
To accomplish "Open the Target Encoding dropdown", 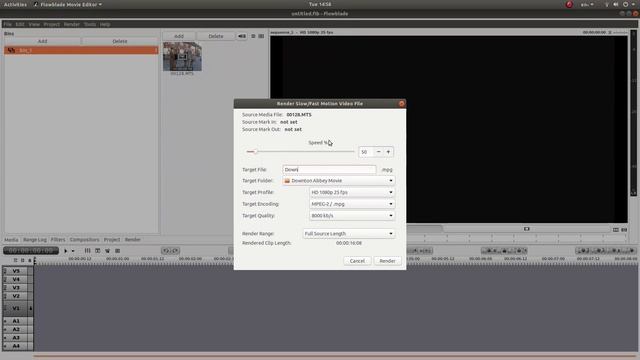I will (x=352, y=204).
